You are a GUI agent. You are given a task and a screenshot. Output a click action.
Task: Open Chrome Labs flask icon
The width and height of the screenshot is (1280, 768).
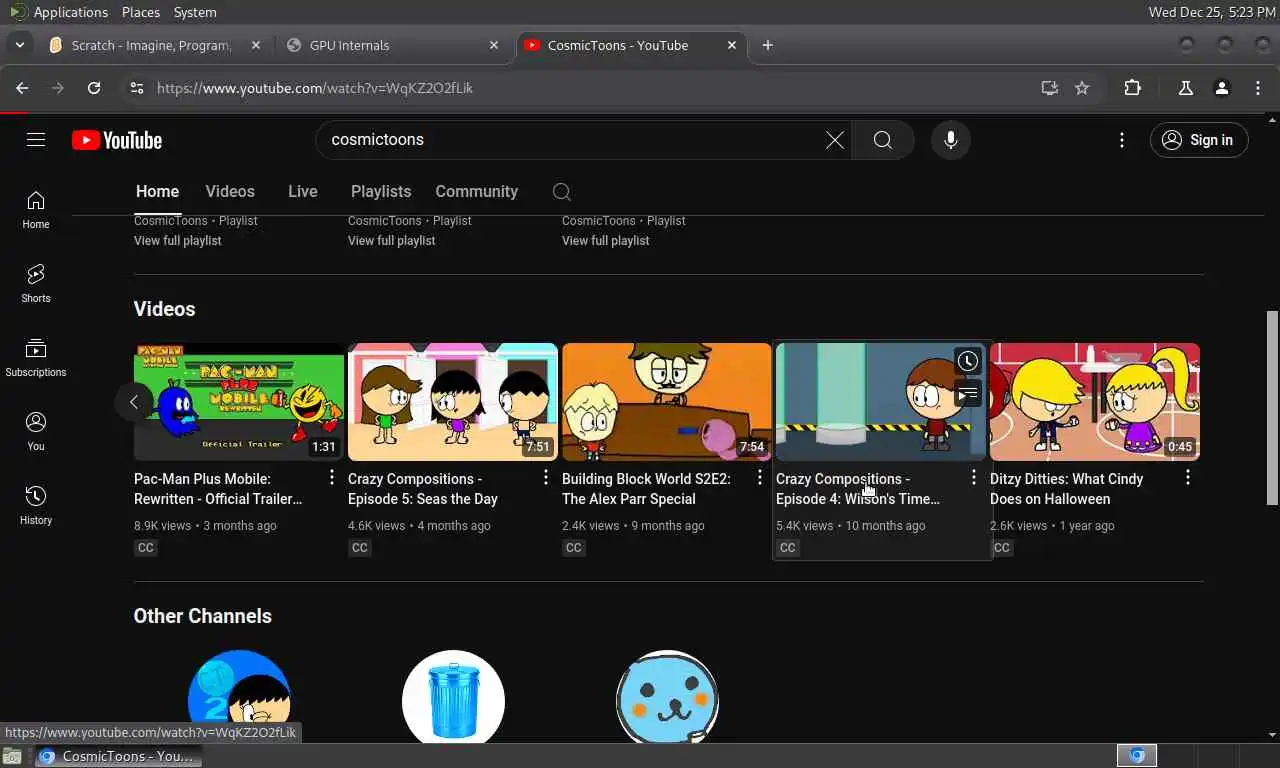(1186, 88)
